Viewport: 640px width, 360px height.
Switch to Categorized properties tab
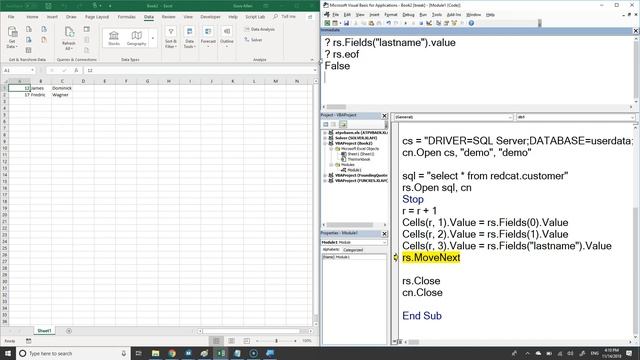coord(353,250)
